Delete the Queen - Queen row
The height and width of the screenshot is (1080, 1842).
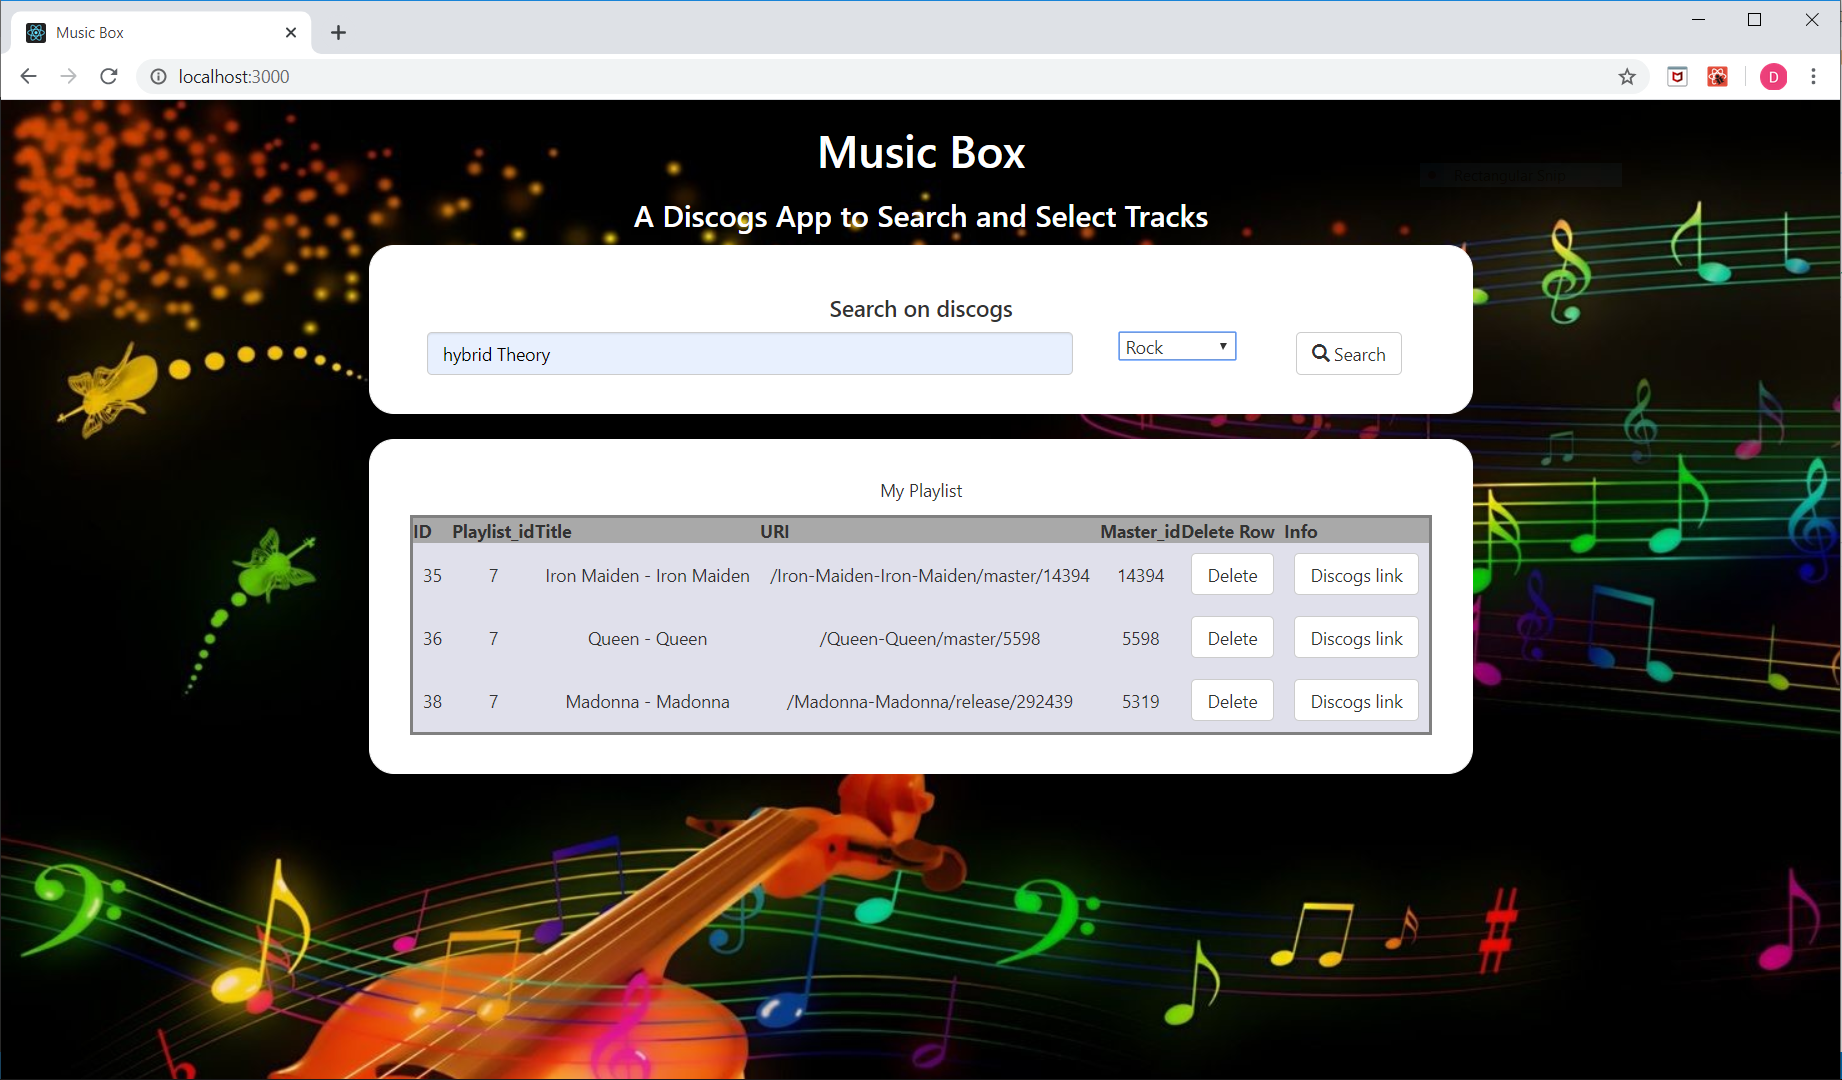(1232, 638)
